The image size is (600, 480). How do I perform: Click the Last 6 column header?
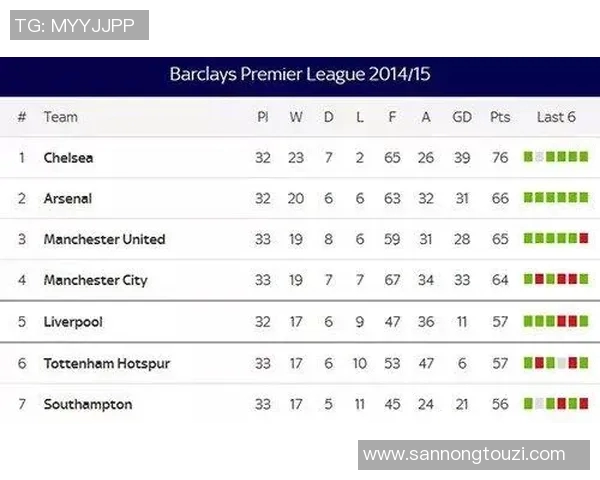[556, 117]
